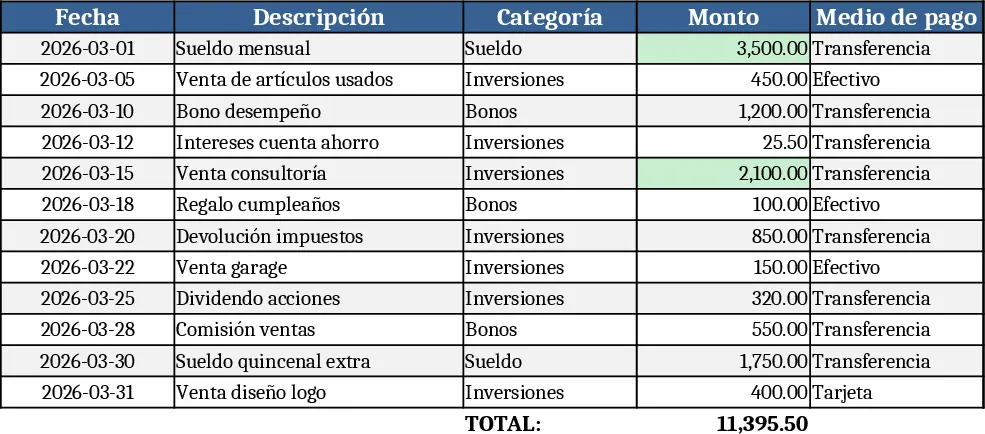Select the Comisión ventas cell

318,330
